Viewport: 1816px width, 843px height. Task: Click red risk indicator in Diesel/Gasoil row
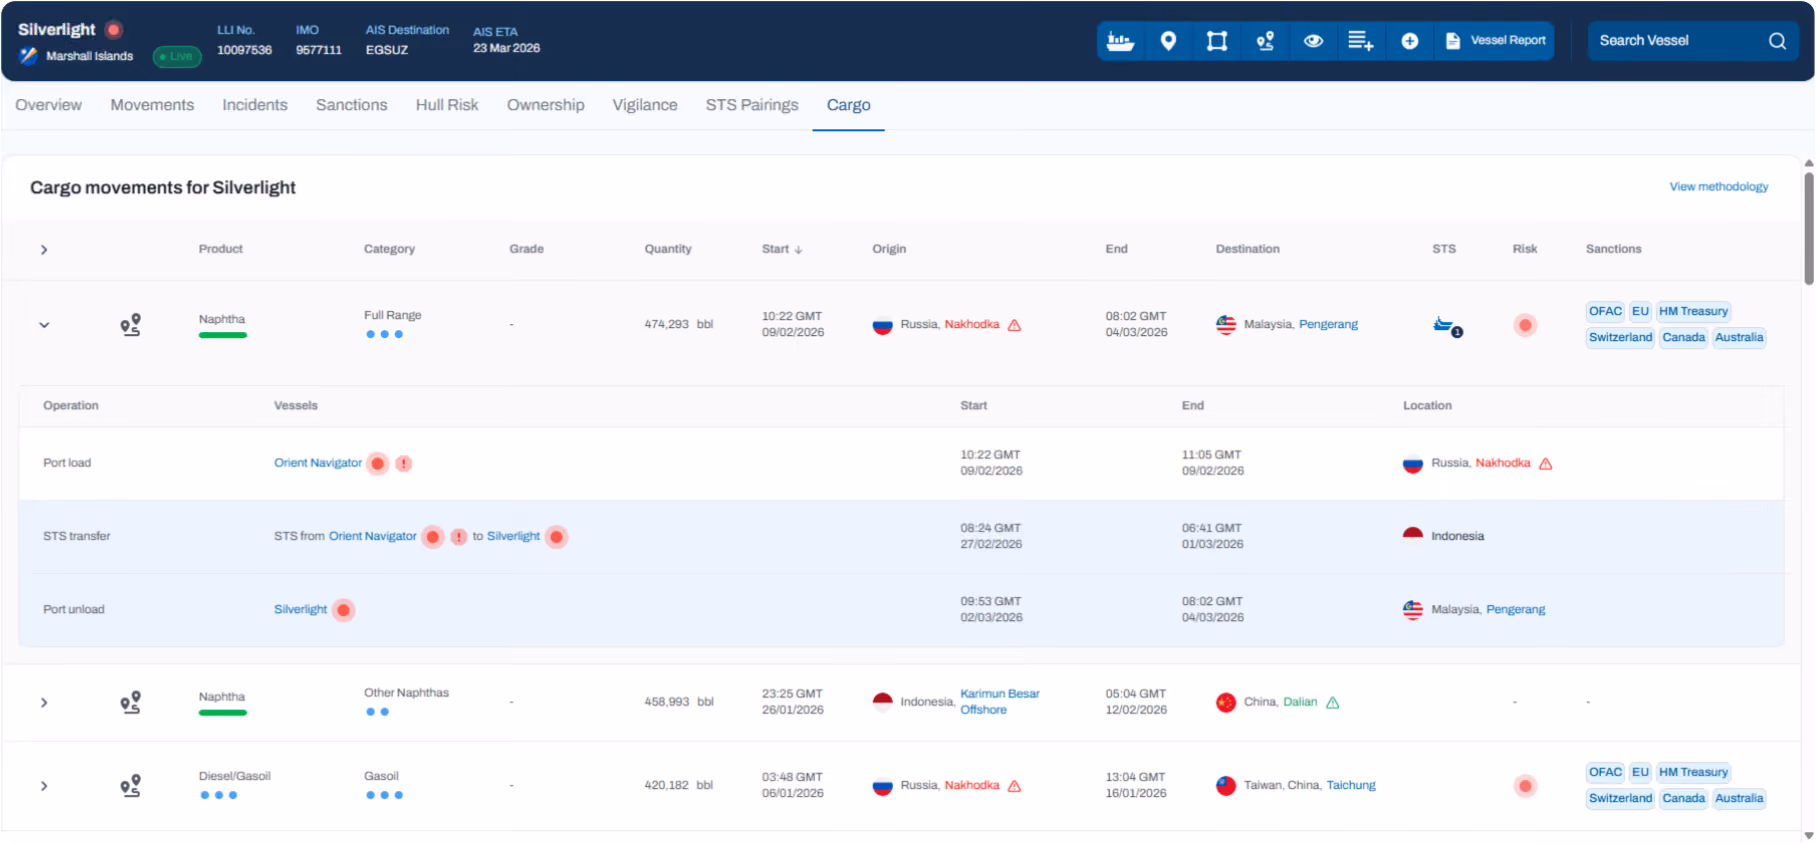[1524, 786]
